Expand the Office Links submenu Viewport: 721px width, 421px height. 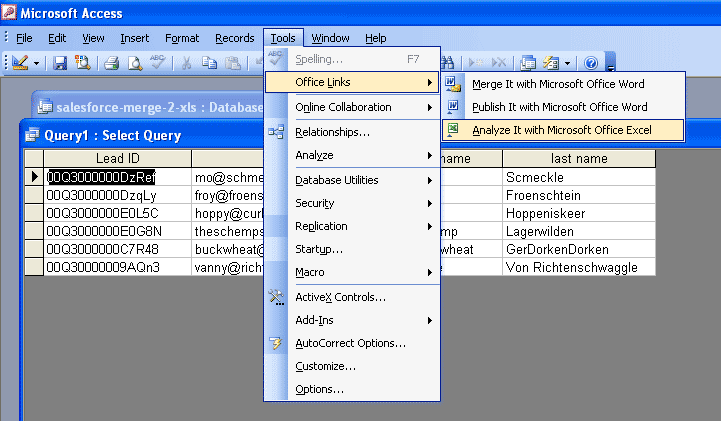click(352, 82)
